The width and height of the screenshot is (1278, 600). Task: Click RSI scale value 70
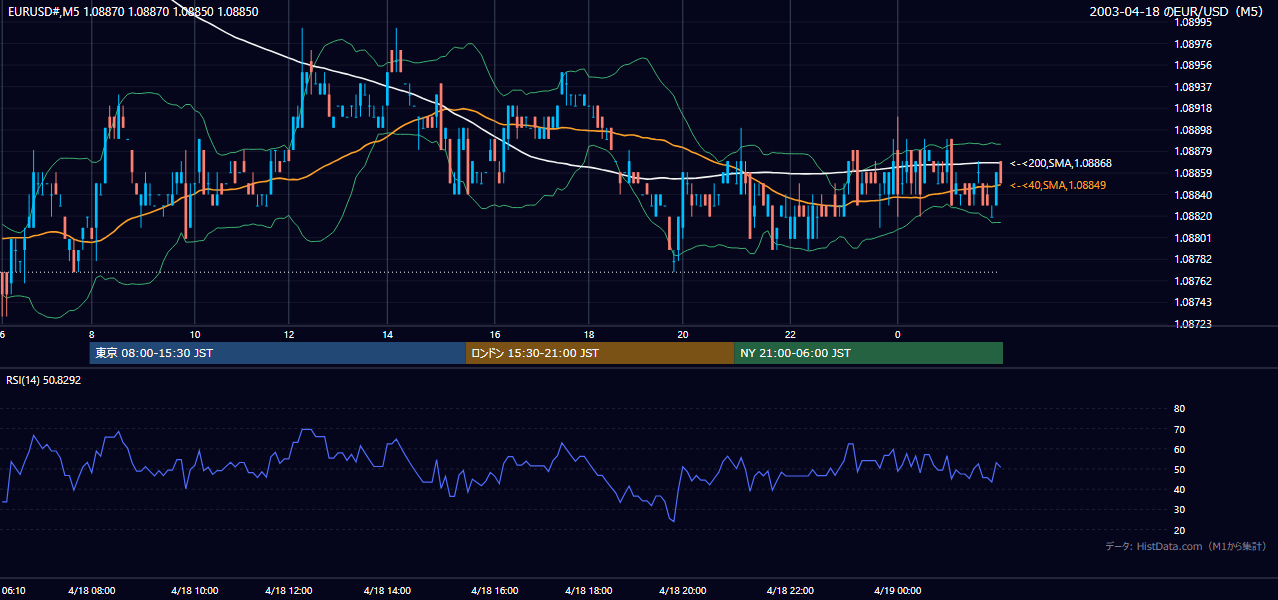click(x=1179, y=429)
